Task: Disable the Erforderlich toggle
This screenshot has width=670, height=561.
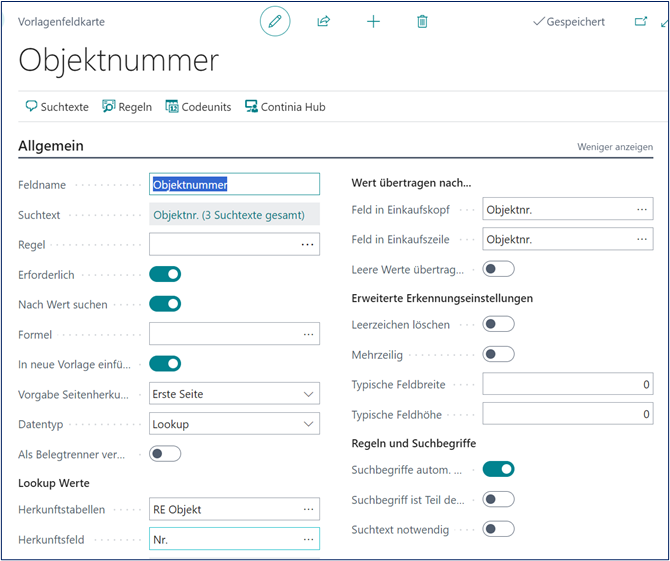Action: (x=165, y=274)
